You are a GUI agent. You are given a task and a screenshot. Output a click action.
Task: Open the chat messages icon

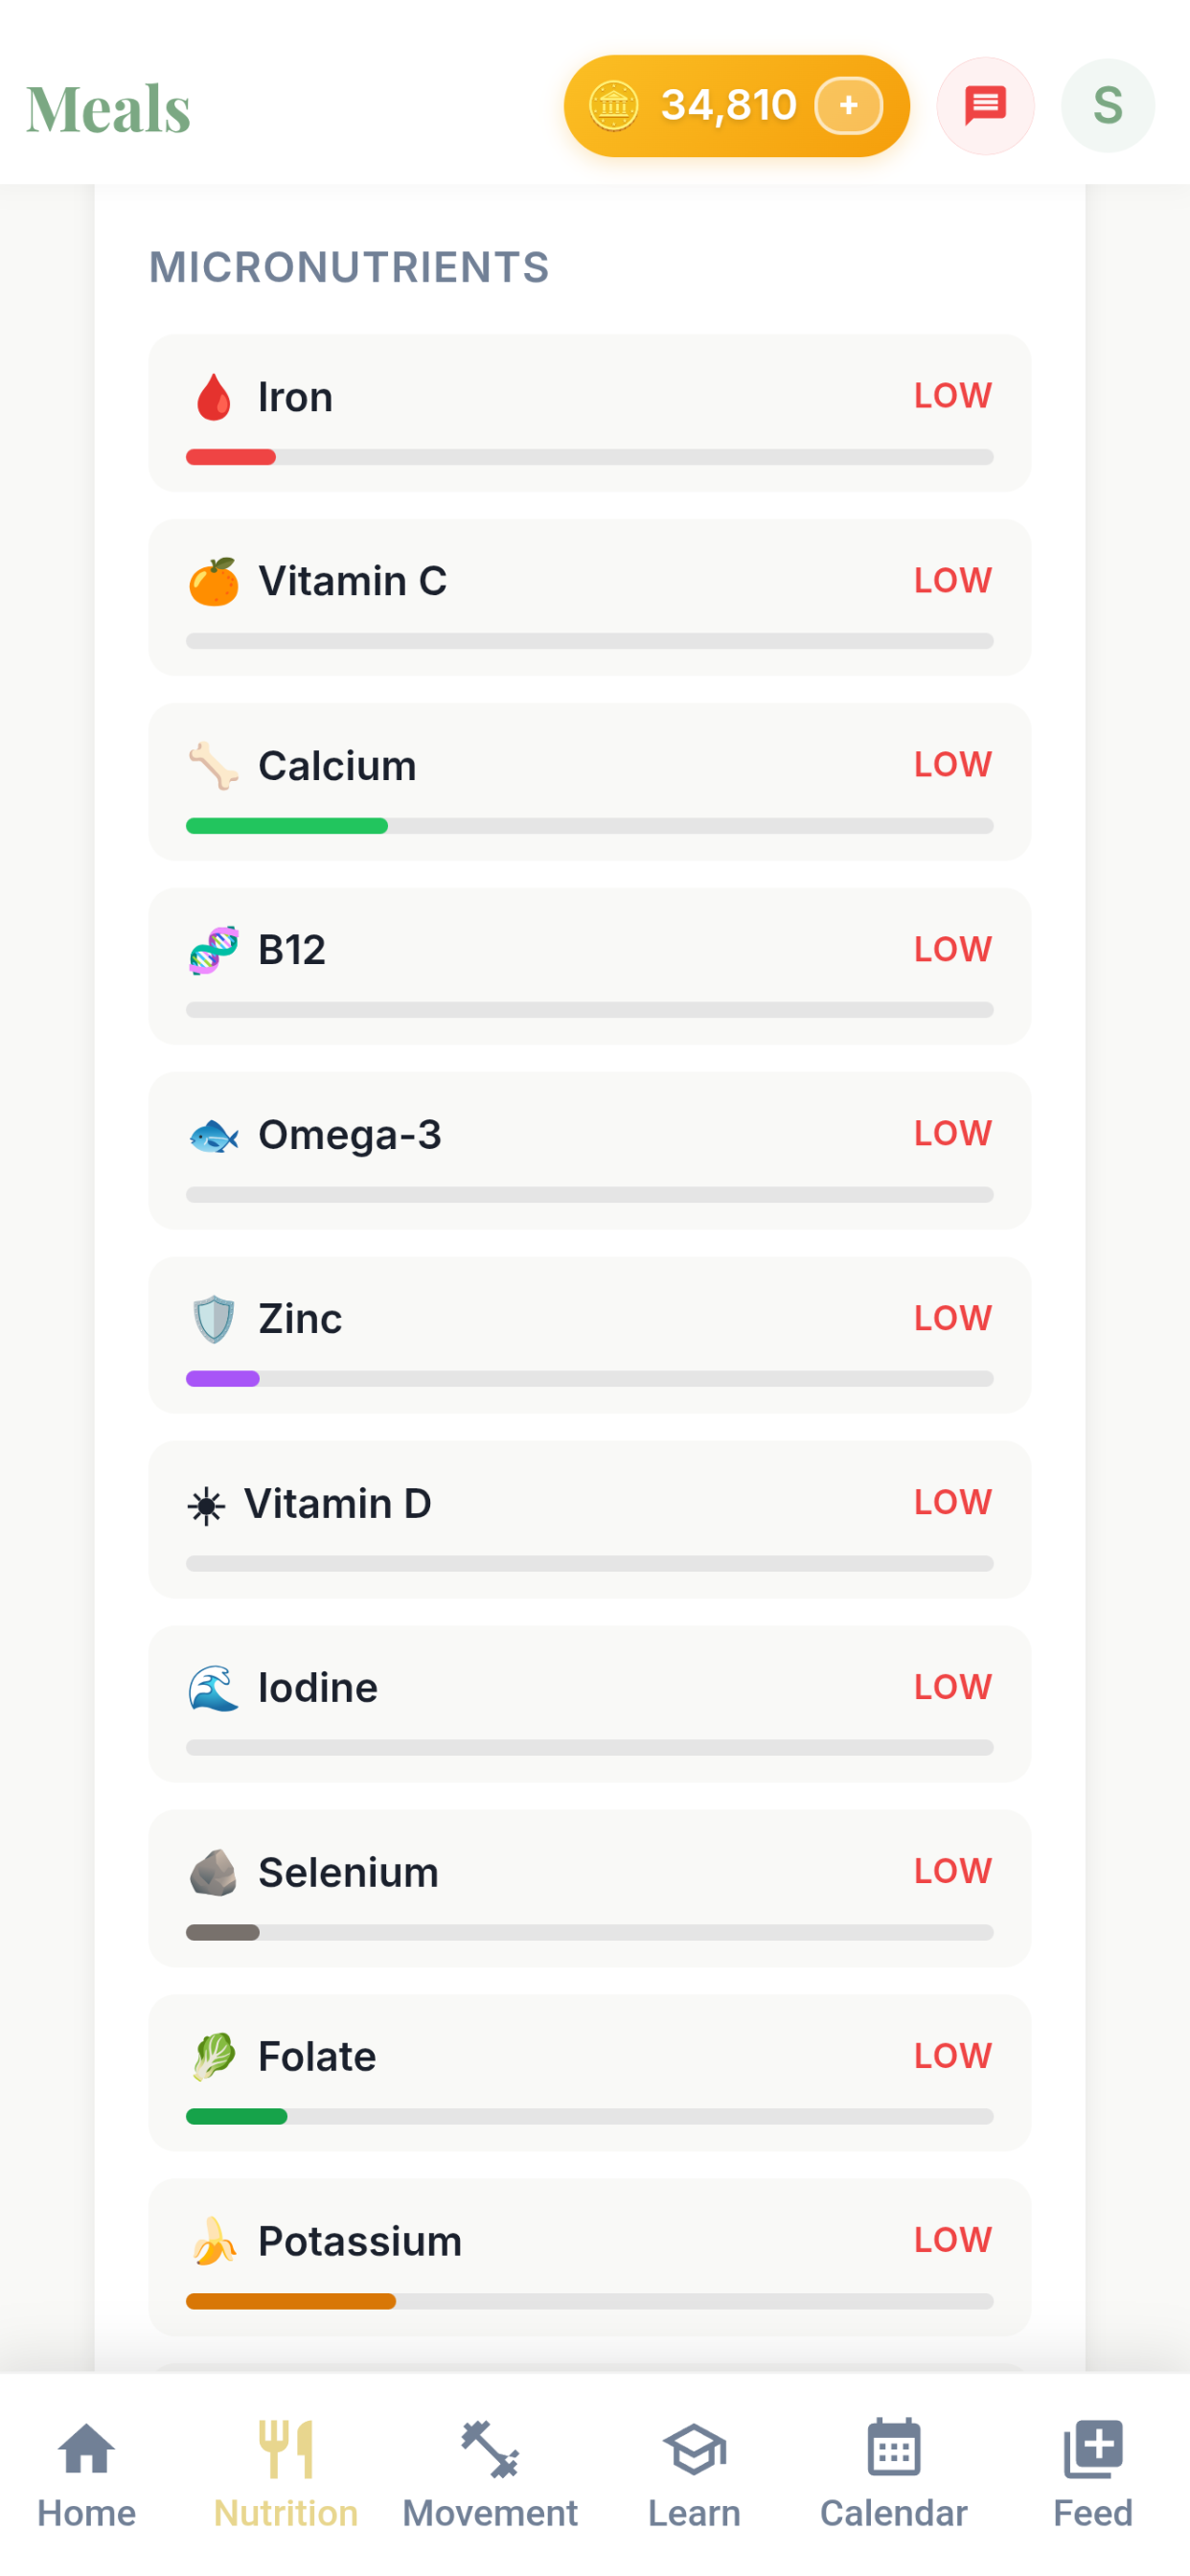point(984,105)
